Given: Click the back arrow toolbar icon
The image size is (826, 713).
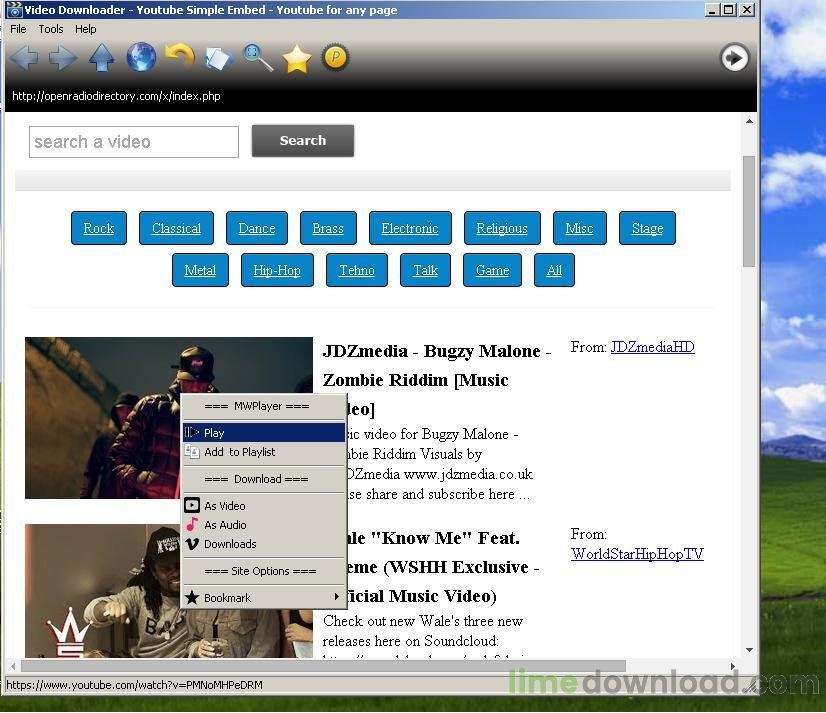Looking at the screenshot, I should point(24,58).
